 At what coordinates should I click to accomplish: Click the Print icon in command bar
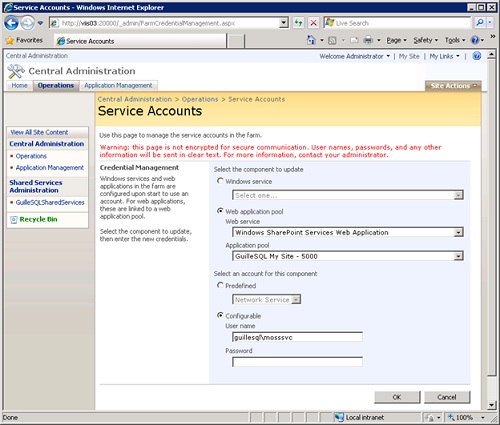pyautogui.click(x=368, y=40)
